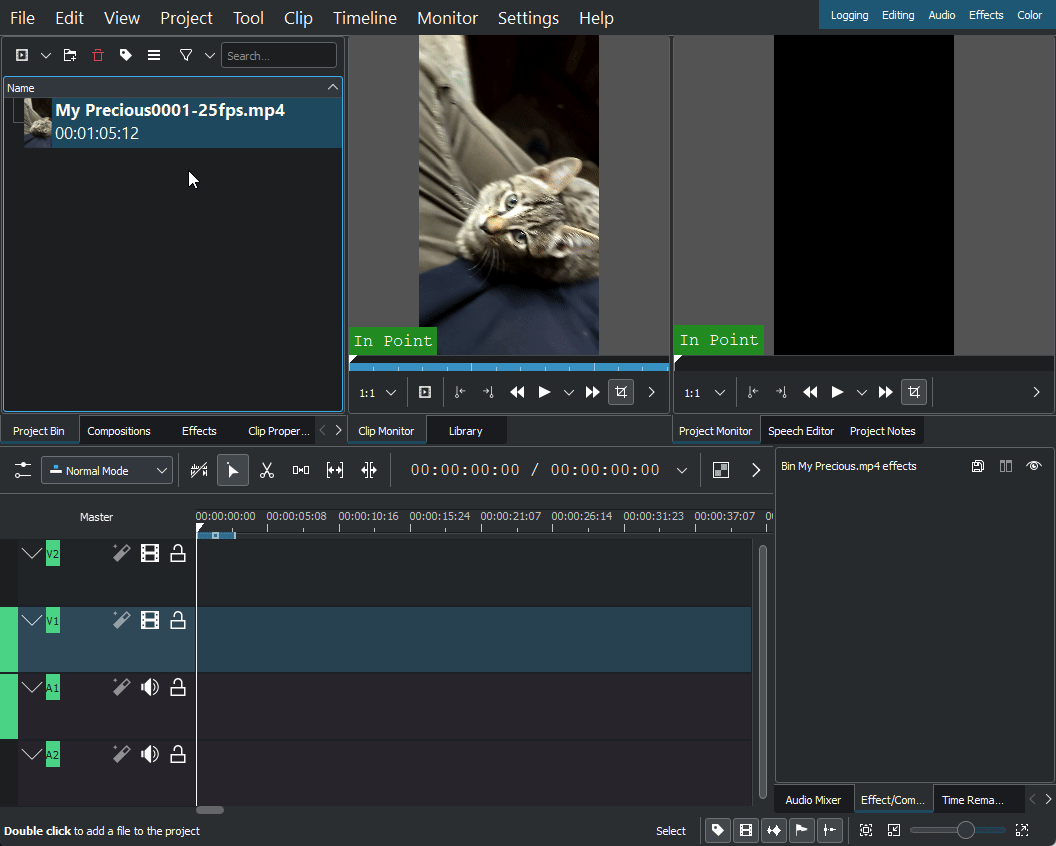
Task: Switch to the Audio Mixer tab
Action: pyautogui.click(x=813, y=800)
